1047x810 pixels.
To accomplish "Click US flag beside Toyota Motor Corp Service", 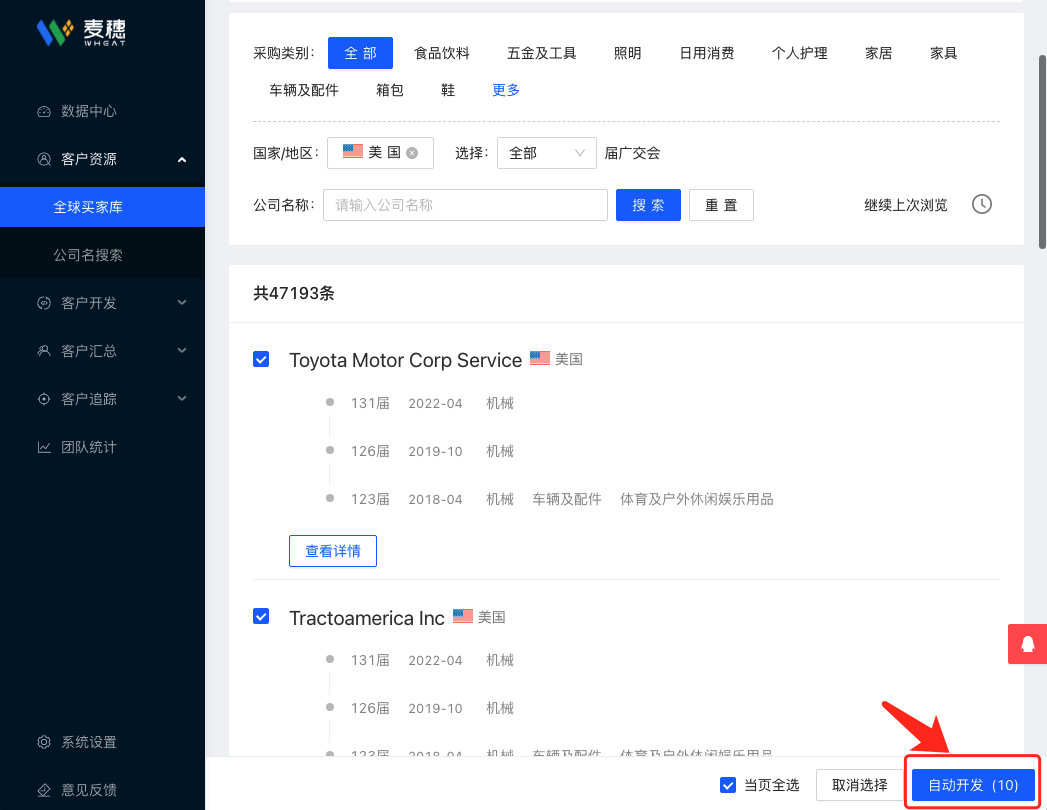I will click(x=540, y=359).
